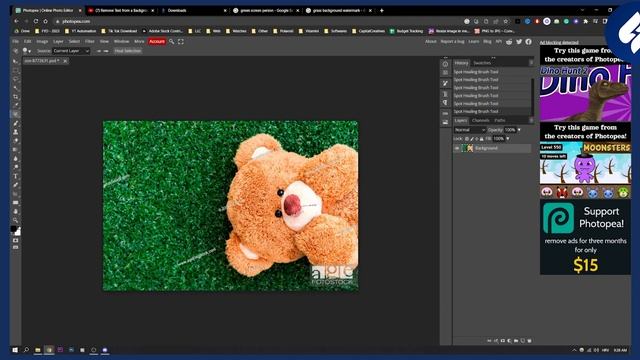
Task: Switch to the Paths tab
Action: [x=500, y=120]
